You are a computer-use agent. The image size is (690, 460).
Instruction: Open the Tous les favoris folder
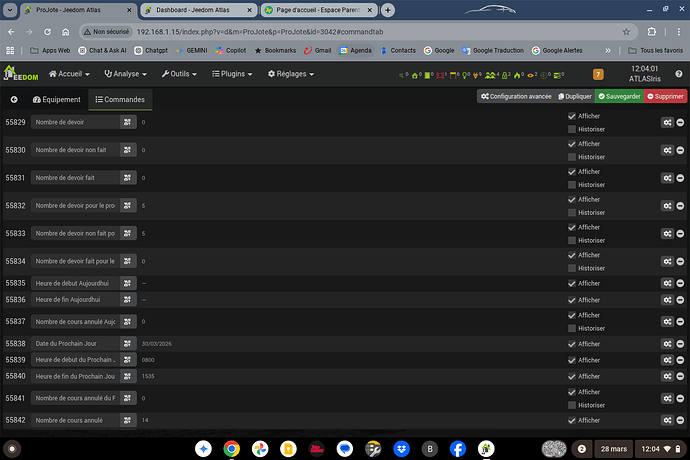(656, 51)
